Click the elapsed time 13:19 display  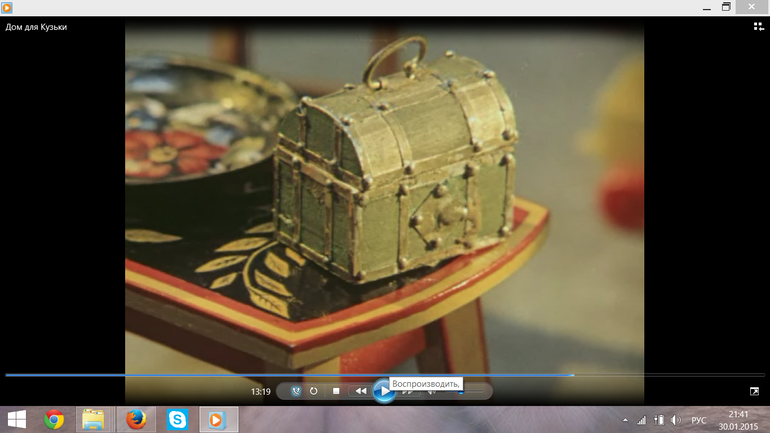[x=260, y=392]
